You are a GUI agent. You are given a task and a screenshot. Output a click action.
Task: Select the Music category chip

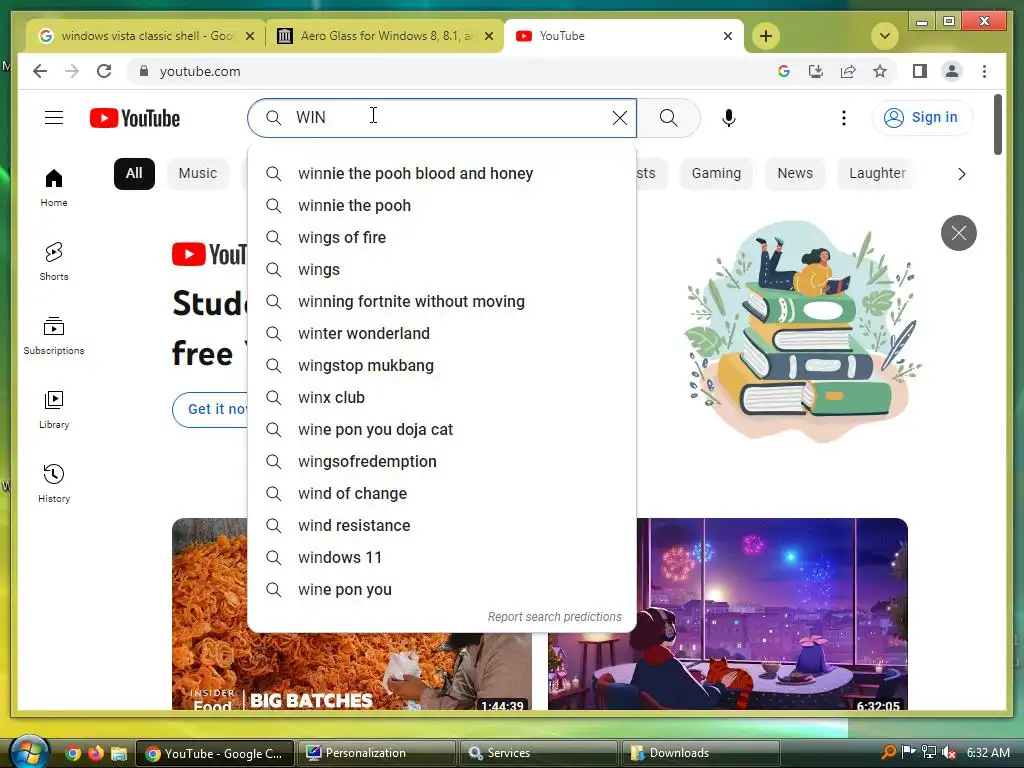pos(198,173)
